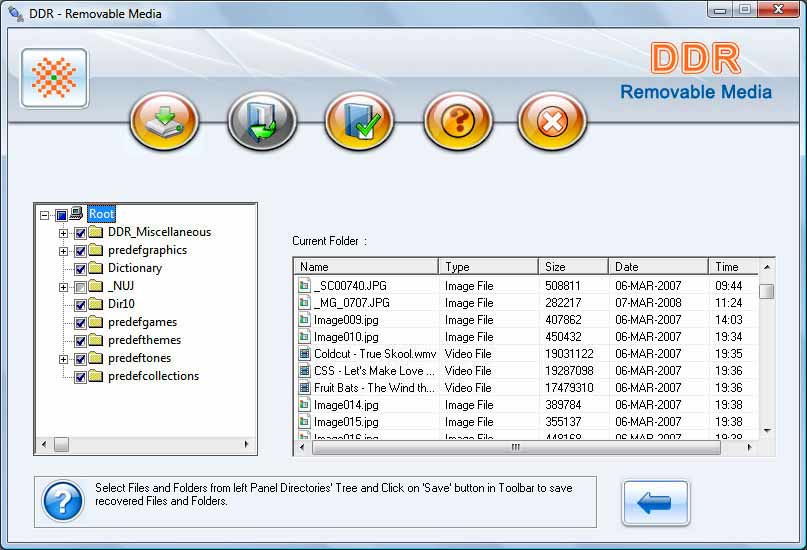The image size is (807, 550).
Task: Uncheck the DDR_Miscellaneous checkbox
Action: point(80,233)
